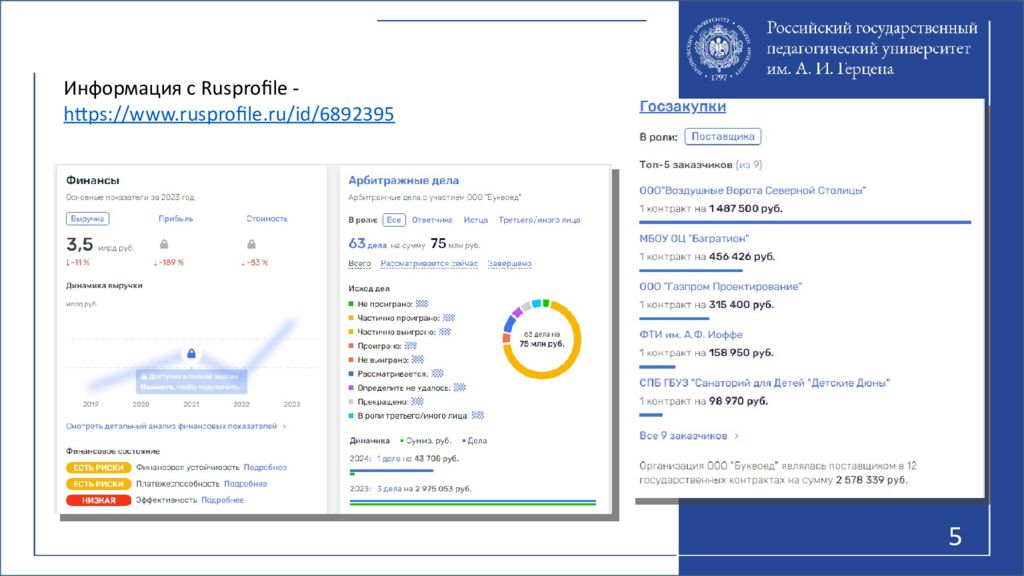
Task: Click the revenue value 3,5 млрд руб.
Action: [x=100, y=245]
